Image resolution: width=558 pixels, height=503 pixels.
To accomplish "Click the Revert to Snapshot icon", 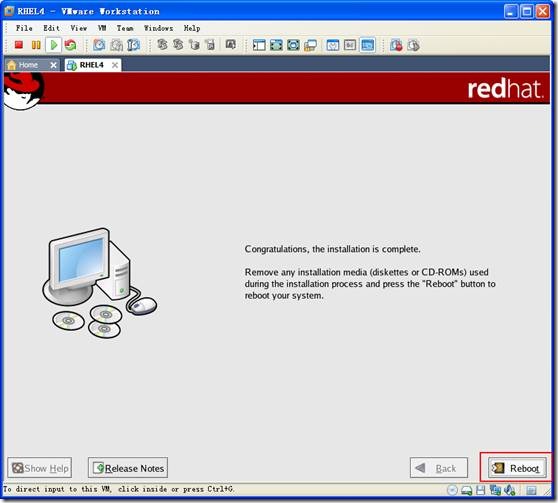I will (116, 45).
